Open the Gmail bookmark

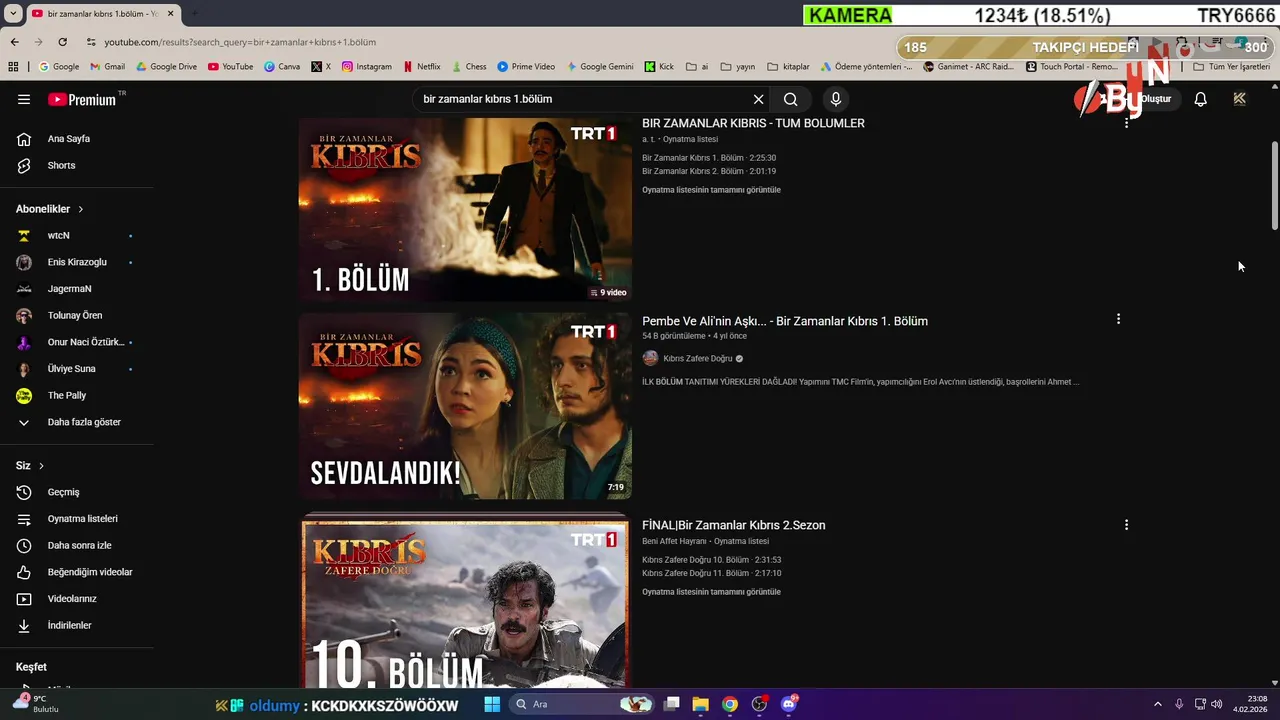click(x=108, y=67)
